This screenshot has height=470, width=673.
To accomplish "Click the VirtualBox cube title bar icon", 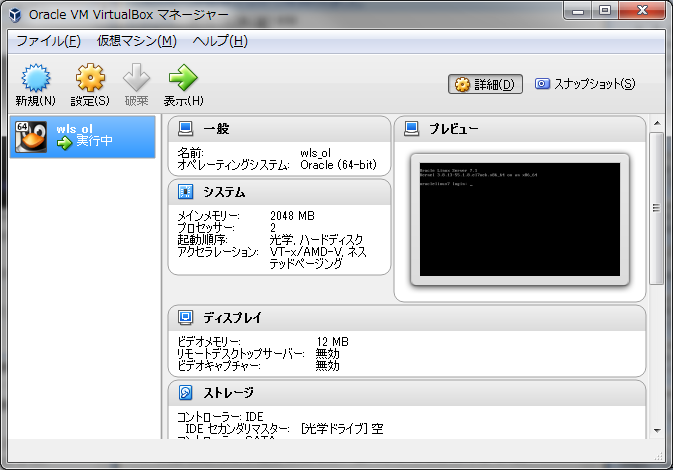I will (x=15, y=15).
